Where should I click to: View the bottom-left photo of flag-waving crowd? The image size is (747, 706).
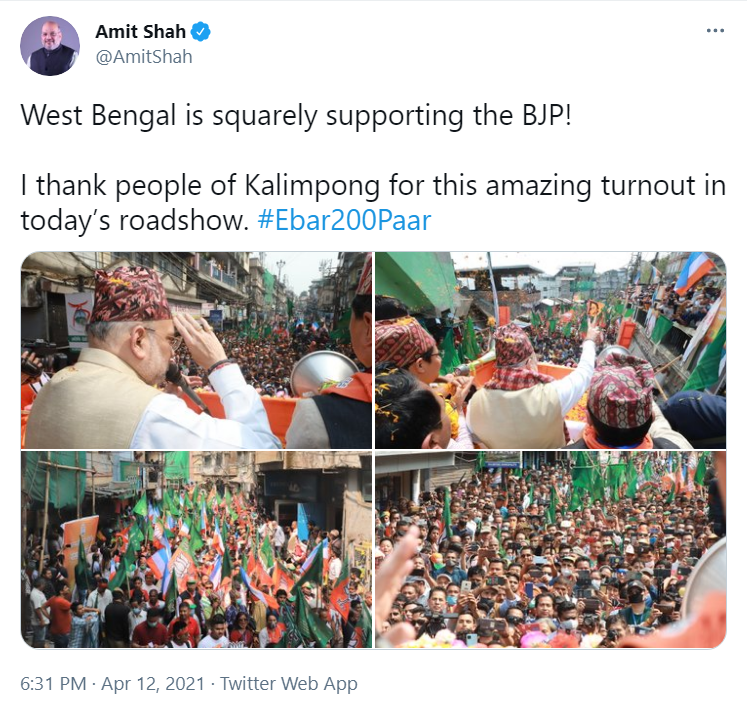[x=196, y=550]
